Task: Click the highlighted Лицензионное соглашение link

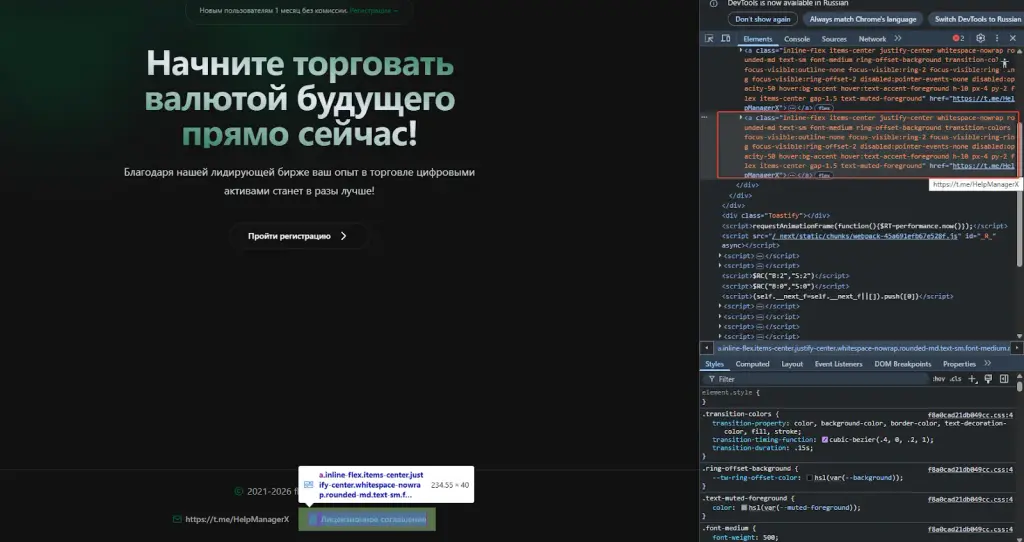Action: point(367,519)
